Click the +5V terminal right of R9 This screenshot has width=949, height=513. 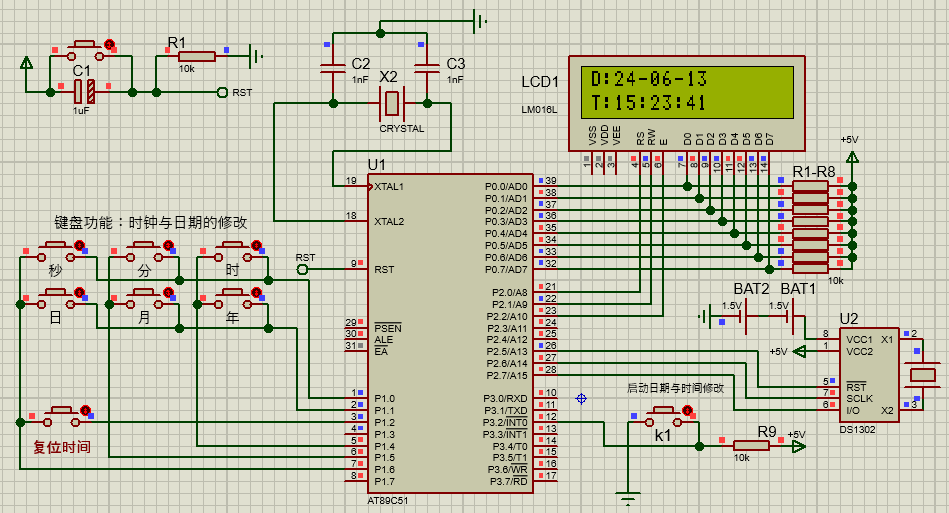click(x=799, y=446)
